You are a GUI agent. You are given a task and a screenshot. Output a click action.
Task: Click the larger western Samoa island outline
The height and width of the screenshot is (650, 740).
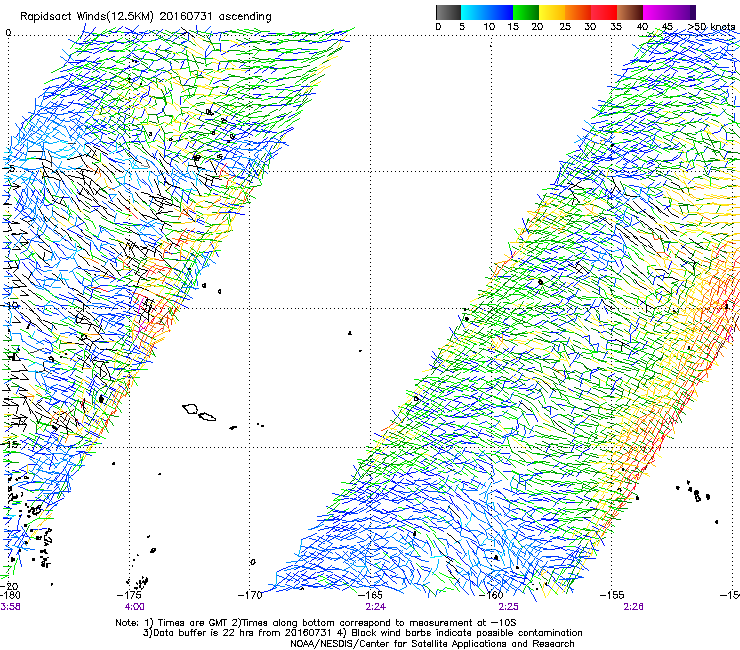pos(190,408)
